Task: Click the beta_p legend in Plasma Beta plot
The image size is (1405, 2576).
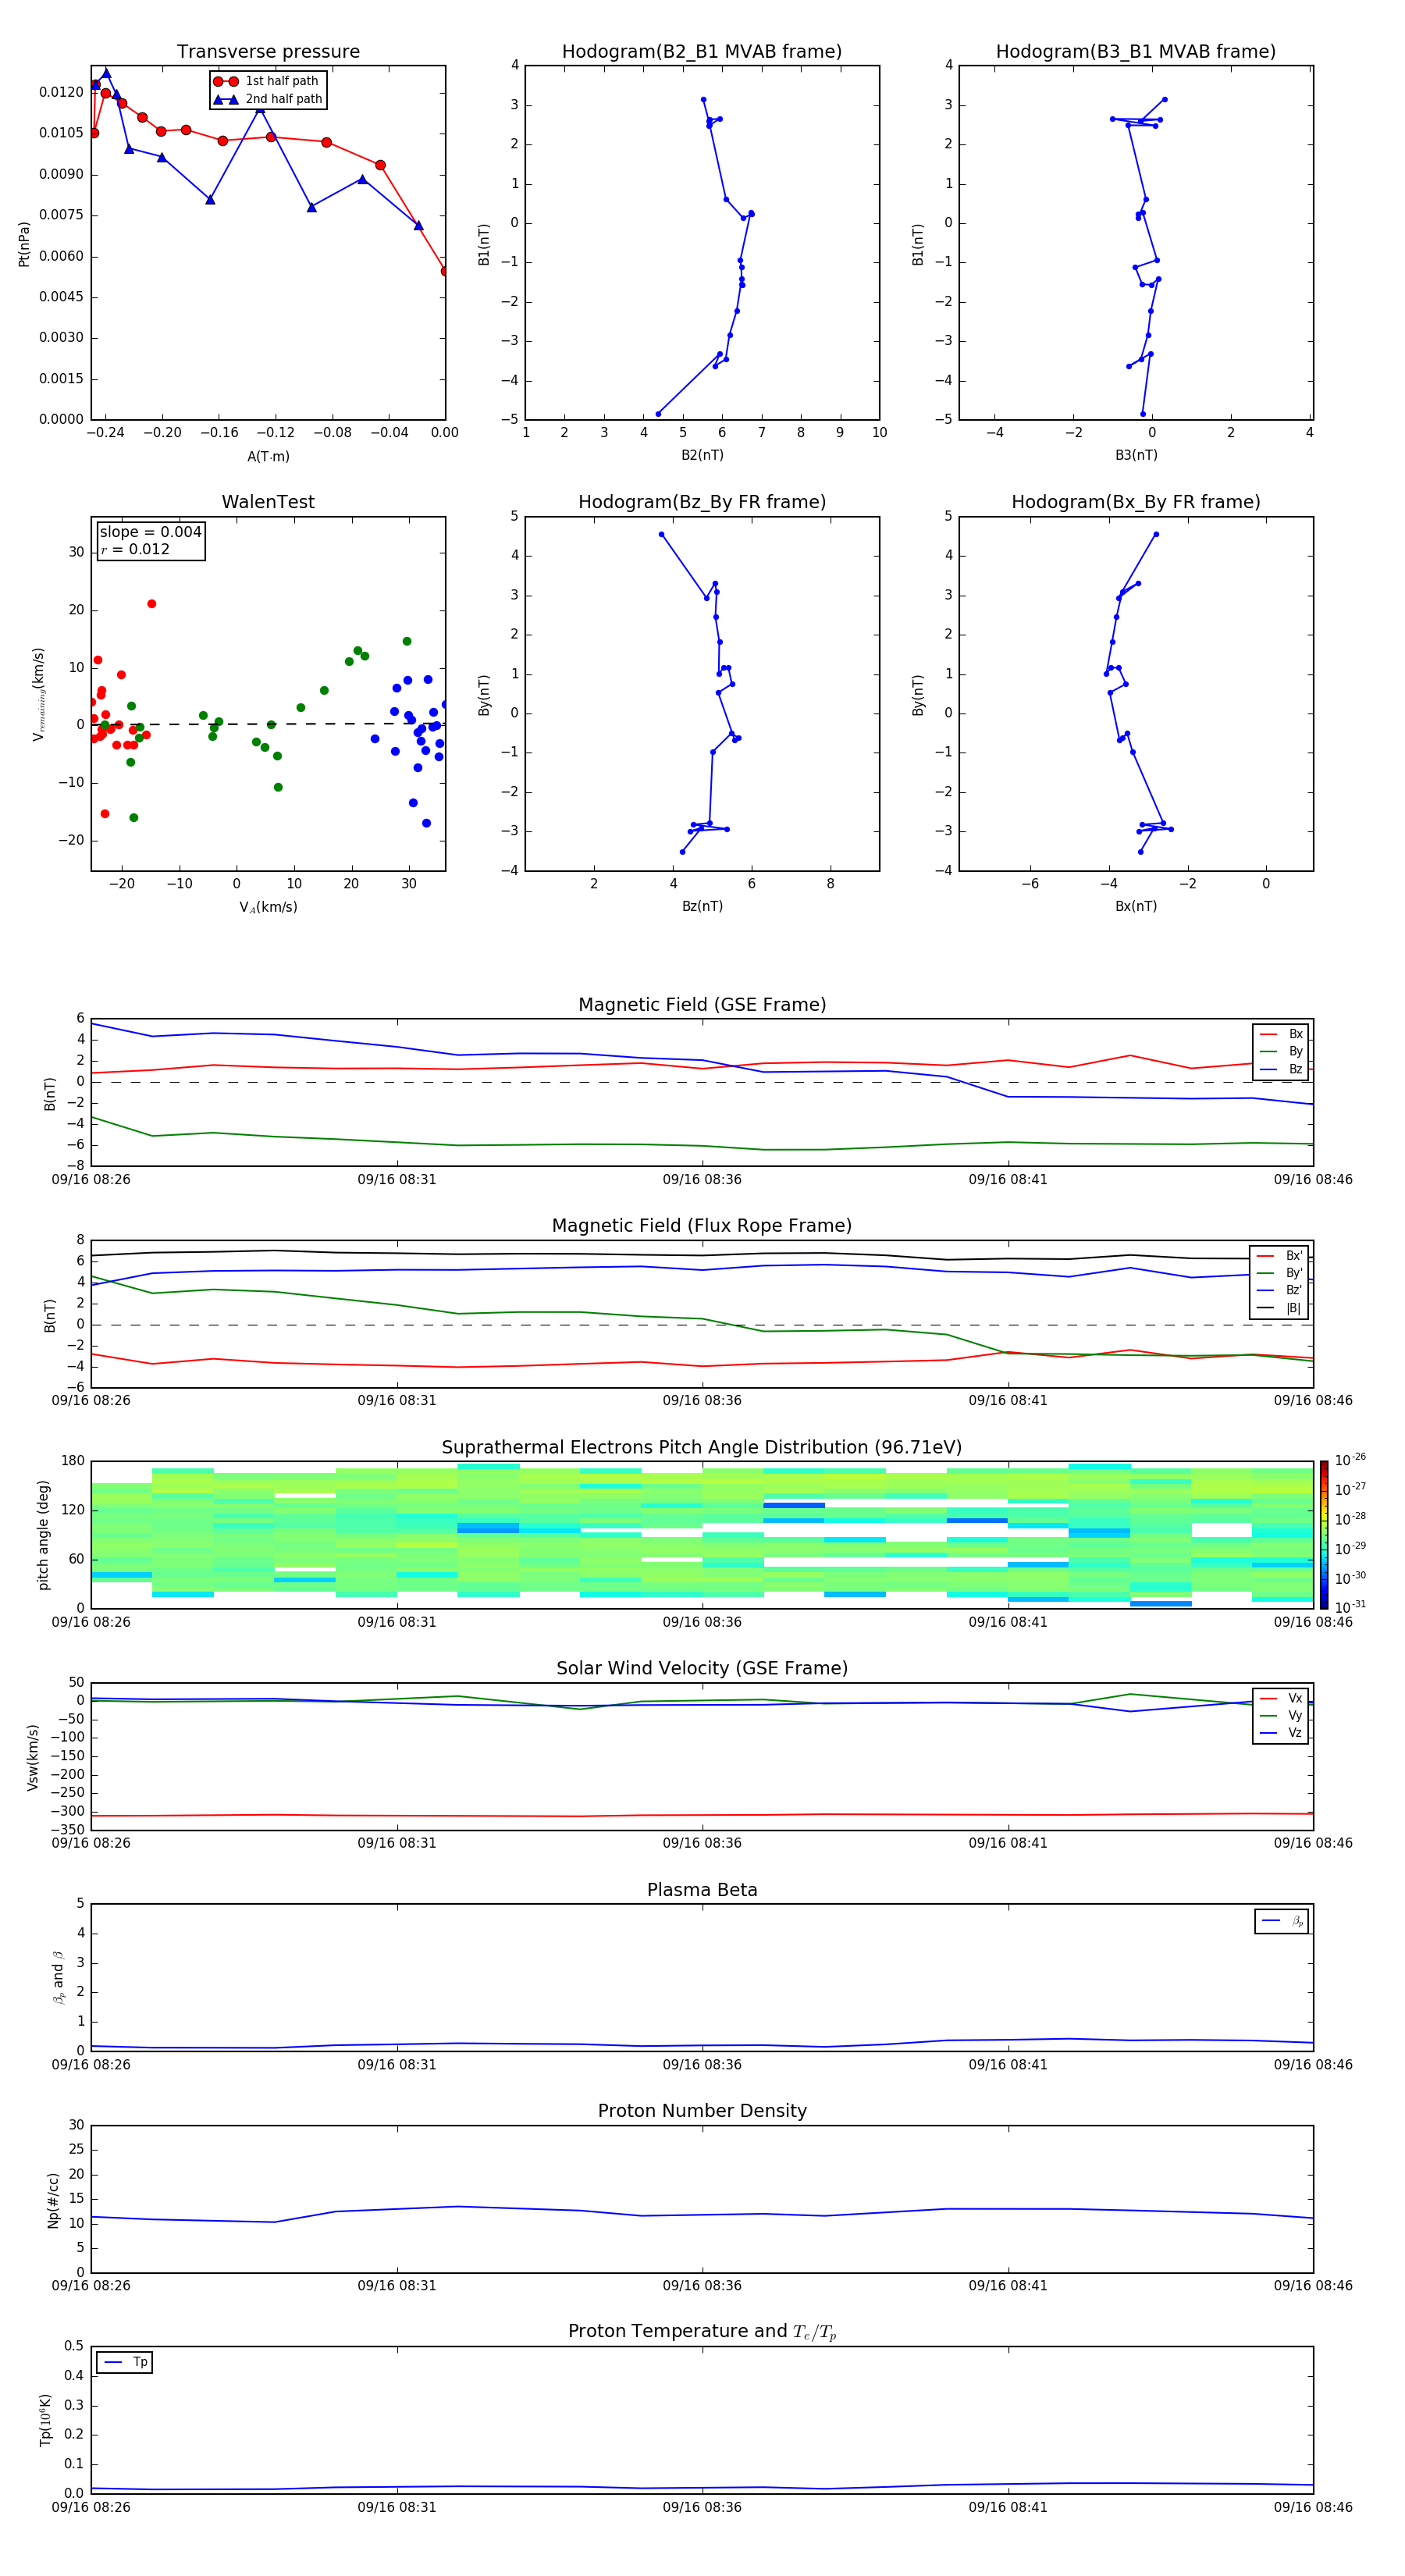Action: 1282,1921
